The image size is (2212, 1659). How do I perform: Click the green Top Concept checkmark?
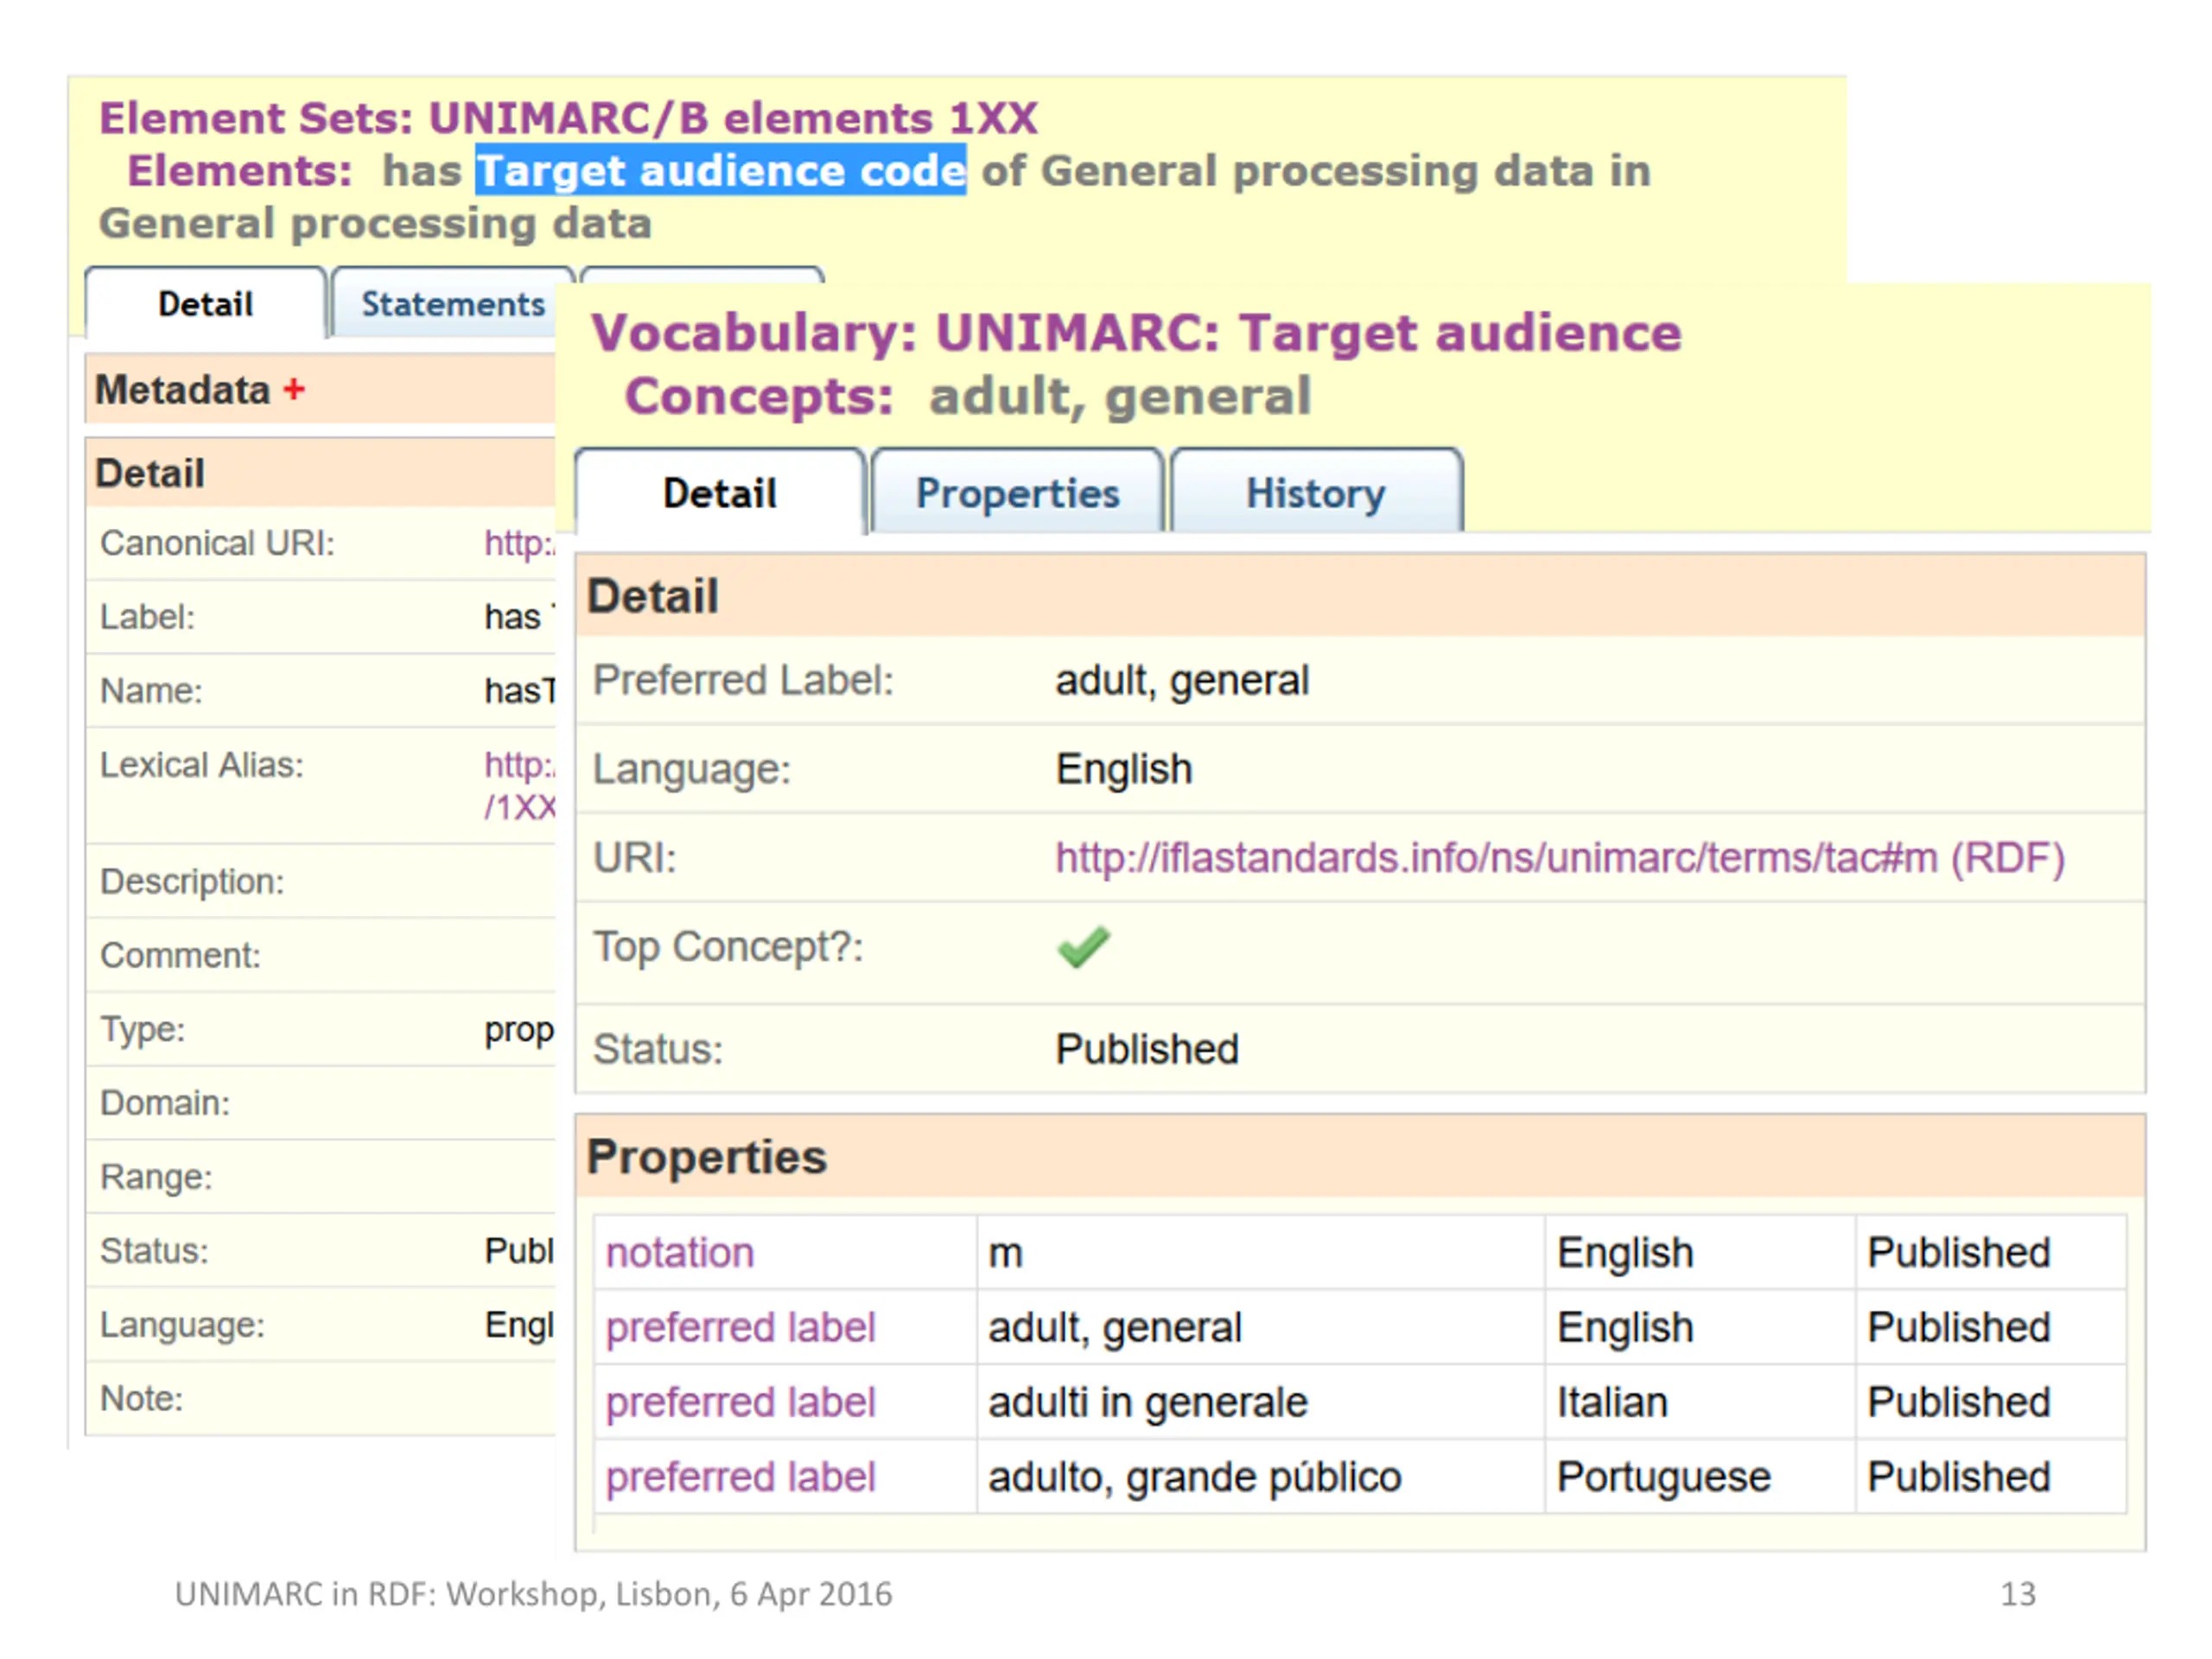pyautogui.click(x=1083, y=947)
